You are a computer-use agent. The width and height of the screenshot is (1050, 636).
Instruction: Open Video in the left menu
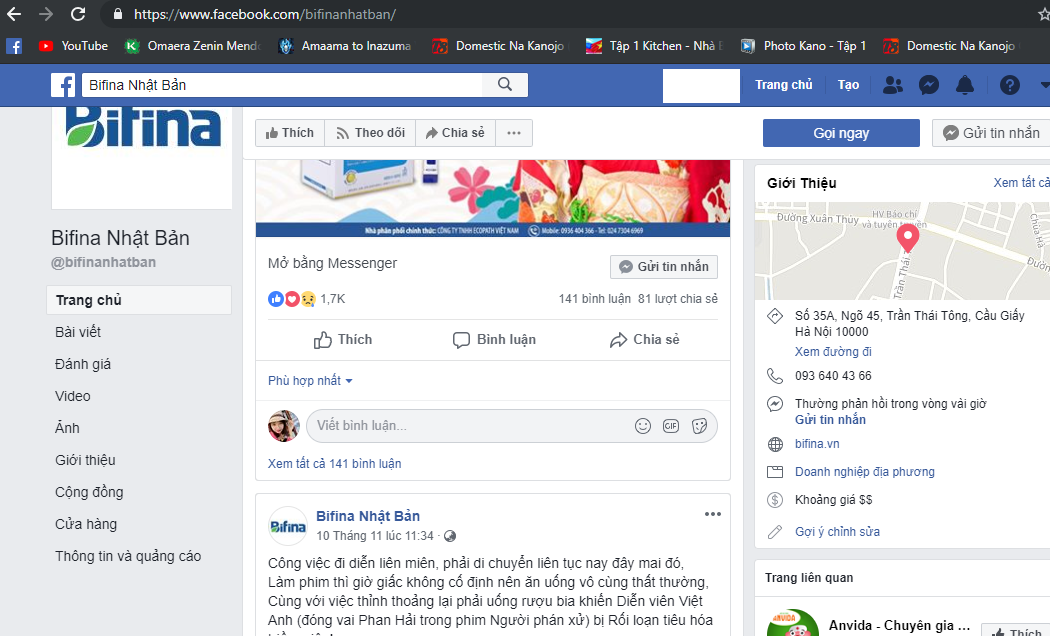(x=72, y=396)
